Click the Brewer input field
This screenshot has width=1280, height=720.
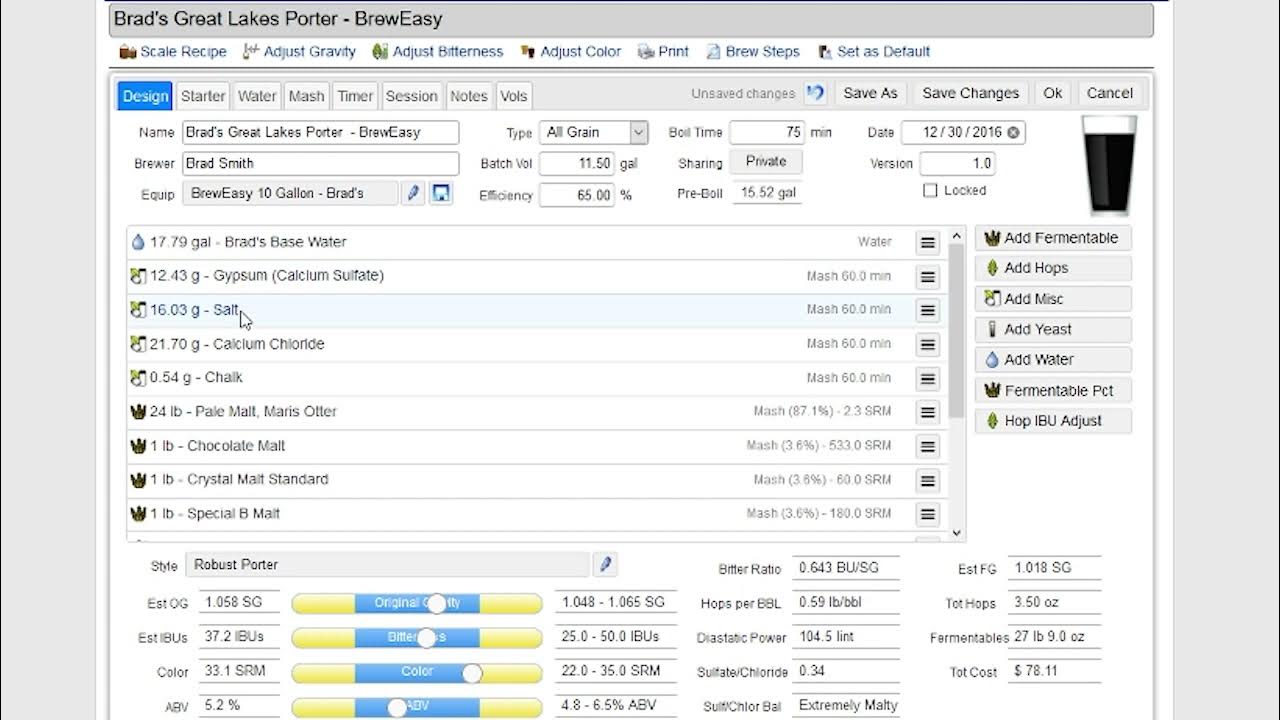321,163
